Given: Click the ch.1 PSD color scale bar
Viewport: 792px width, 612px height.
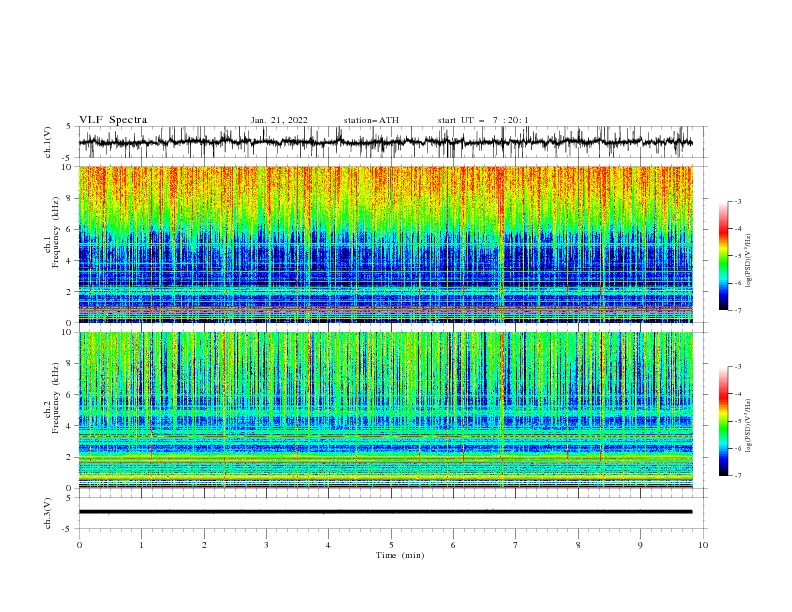Looking at the screenshot, I should pyautogui.click(x=723, y=255).
